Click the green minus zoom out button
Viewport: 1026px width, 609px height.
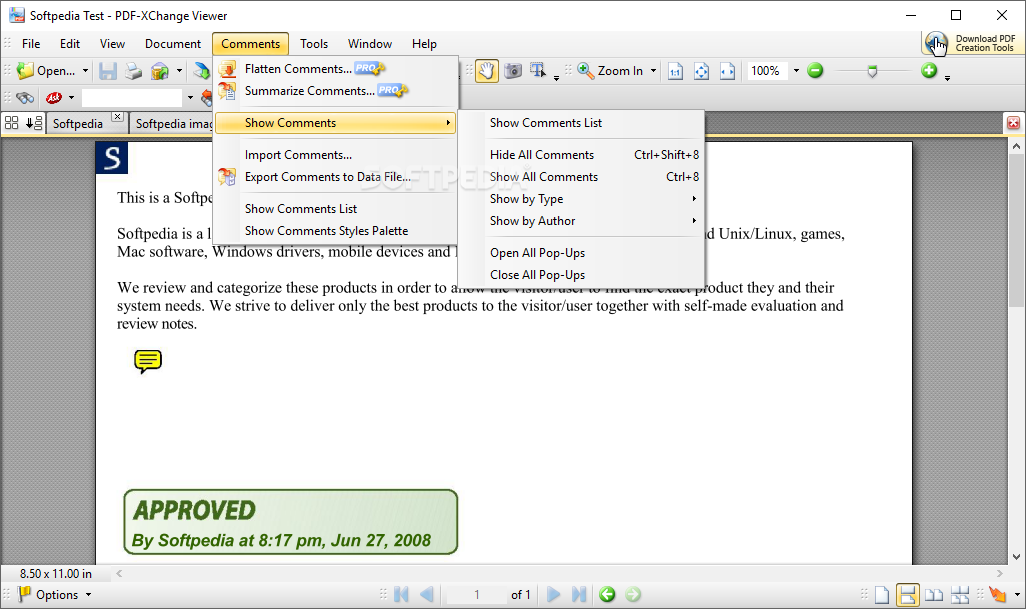[815, 71]
